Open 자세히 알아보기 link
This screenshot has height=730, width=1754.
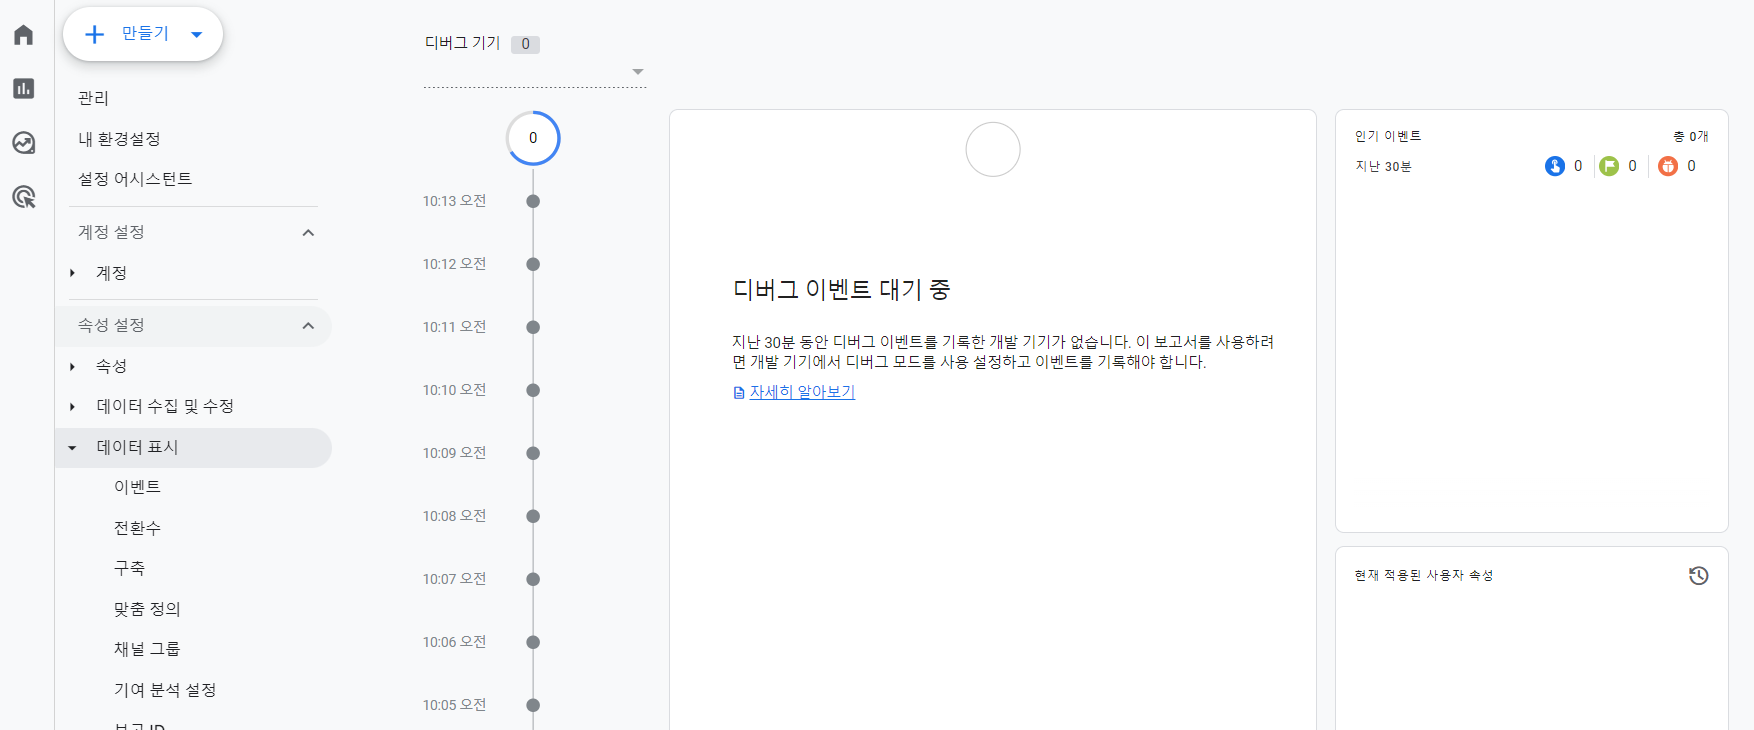[x=802, y=392]
